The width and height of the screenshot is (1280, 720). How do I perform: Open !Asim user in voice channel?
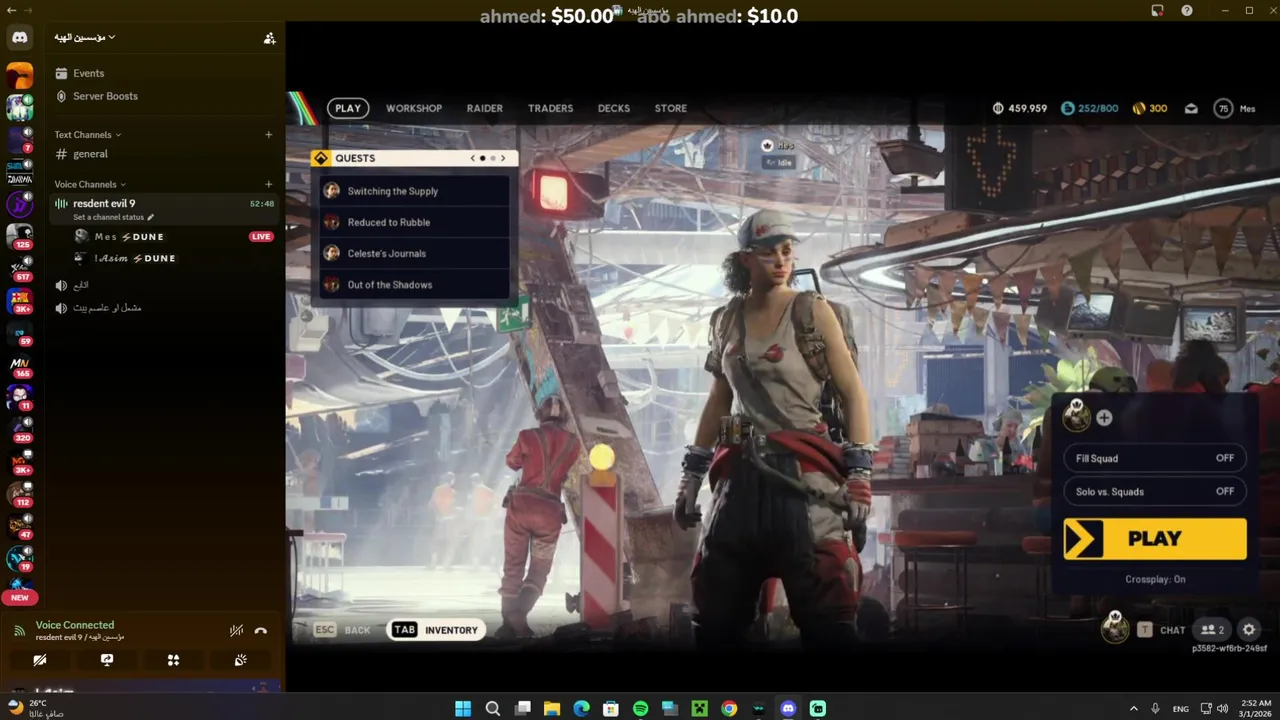[126, 258]
